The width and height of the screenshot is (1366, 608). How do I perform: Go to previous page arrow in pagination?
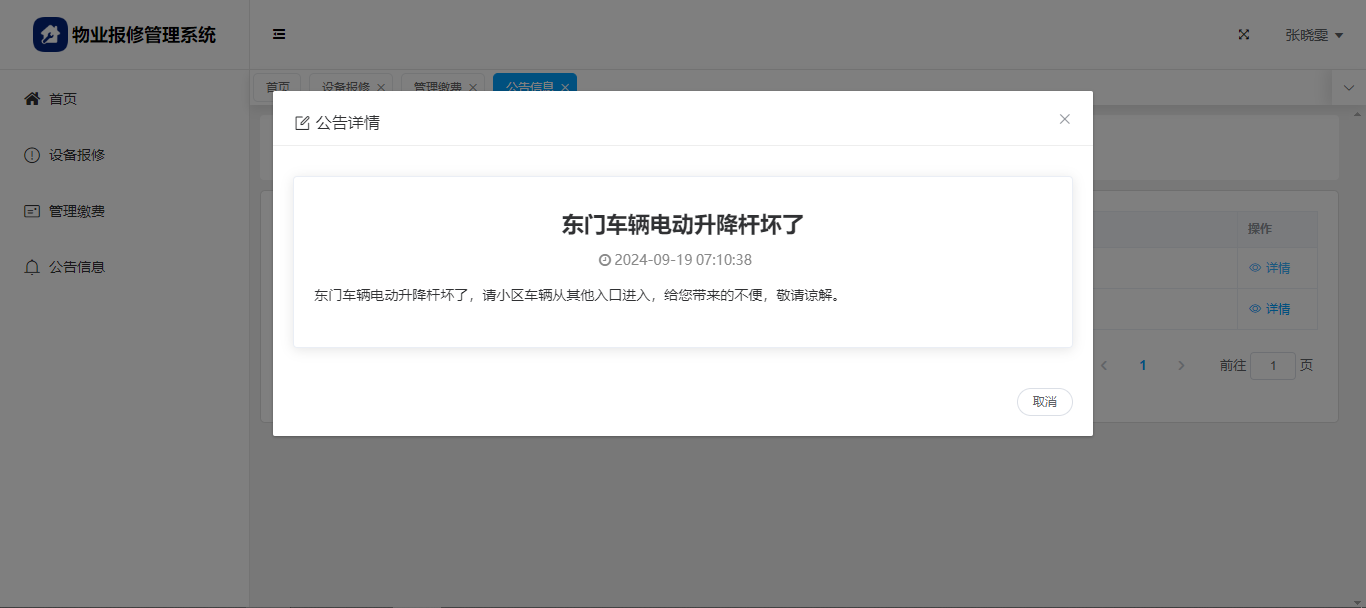1104,366
